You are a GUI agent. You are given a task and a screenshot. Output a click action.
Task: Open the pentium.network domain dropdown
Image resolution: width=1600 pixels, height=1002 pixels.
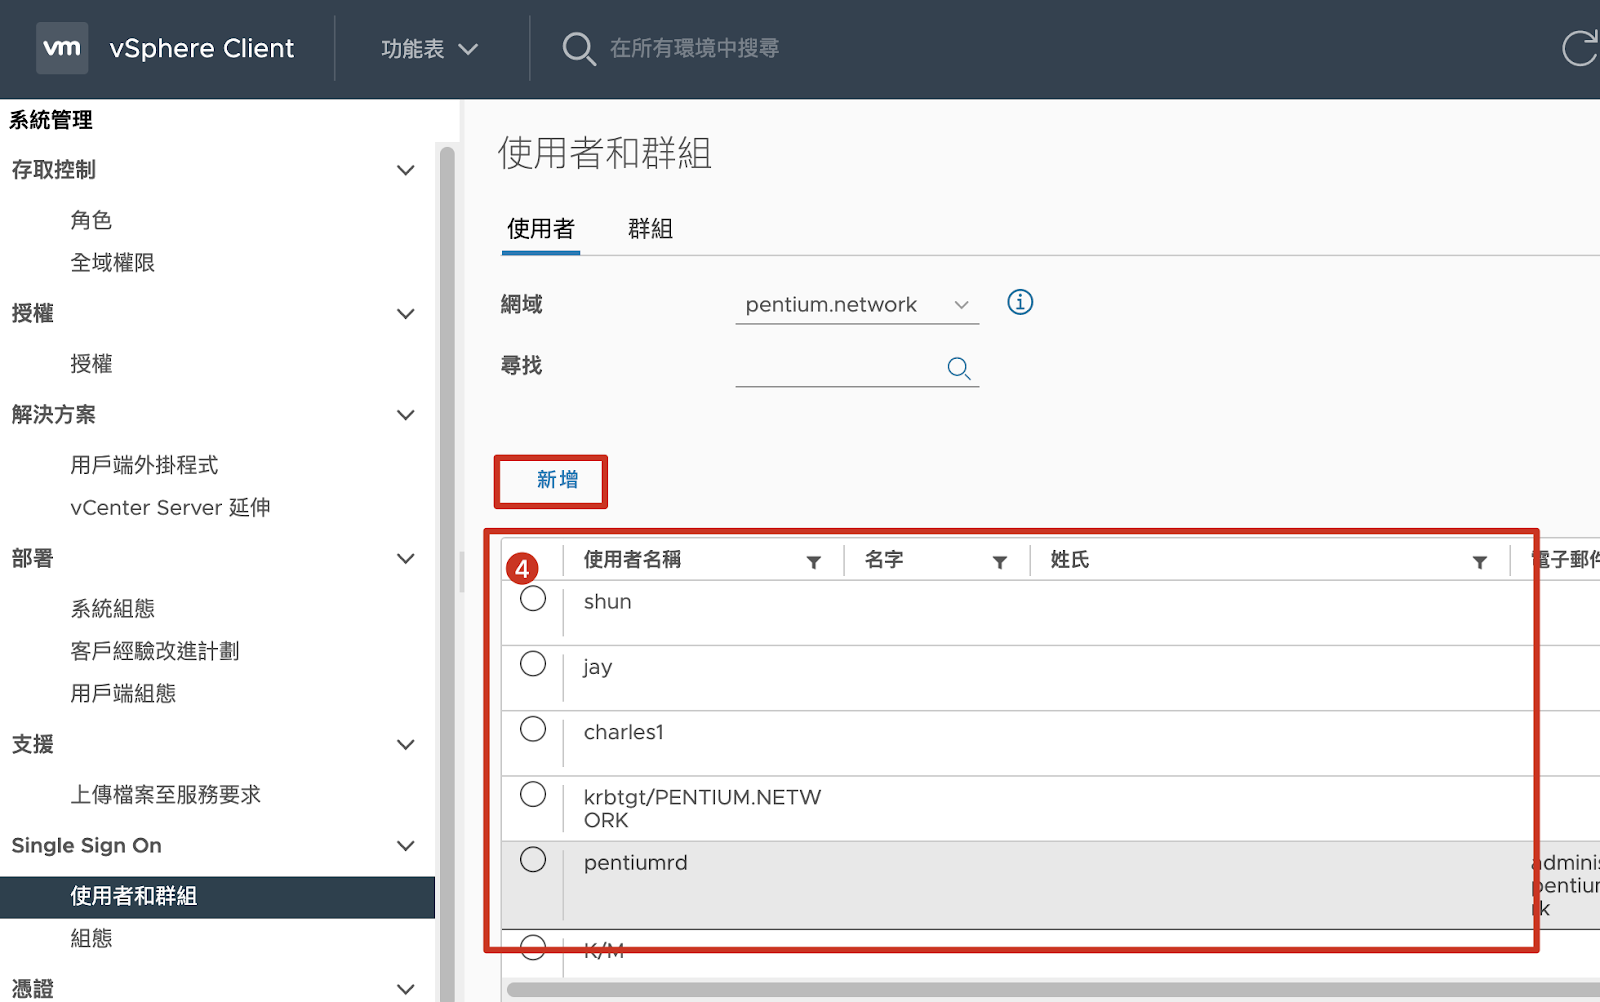(x=856, y=305)
